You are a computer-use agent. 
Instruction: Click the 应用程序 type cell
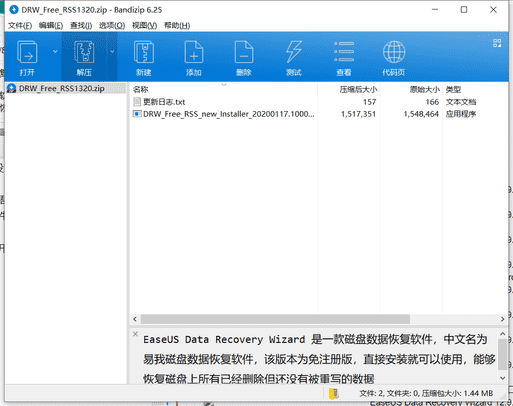click(x=461, y=114)
